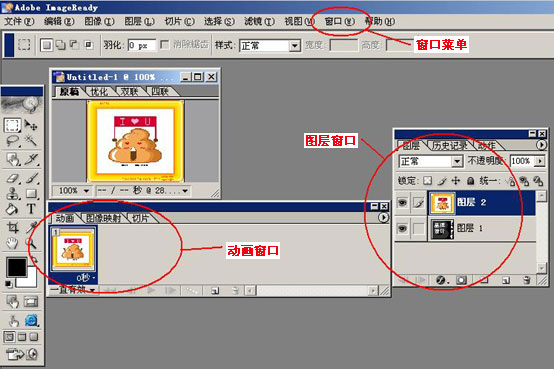The image size is (554, 369).
Task: Open document info dropdown in status bar
Action: [185, 191]
